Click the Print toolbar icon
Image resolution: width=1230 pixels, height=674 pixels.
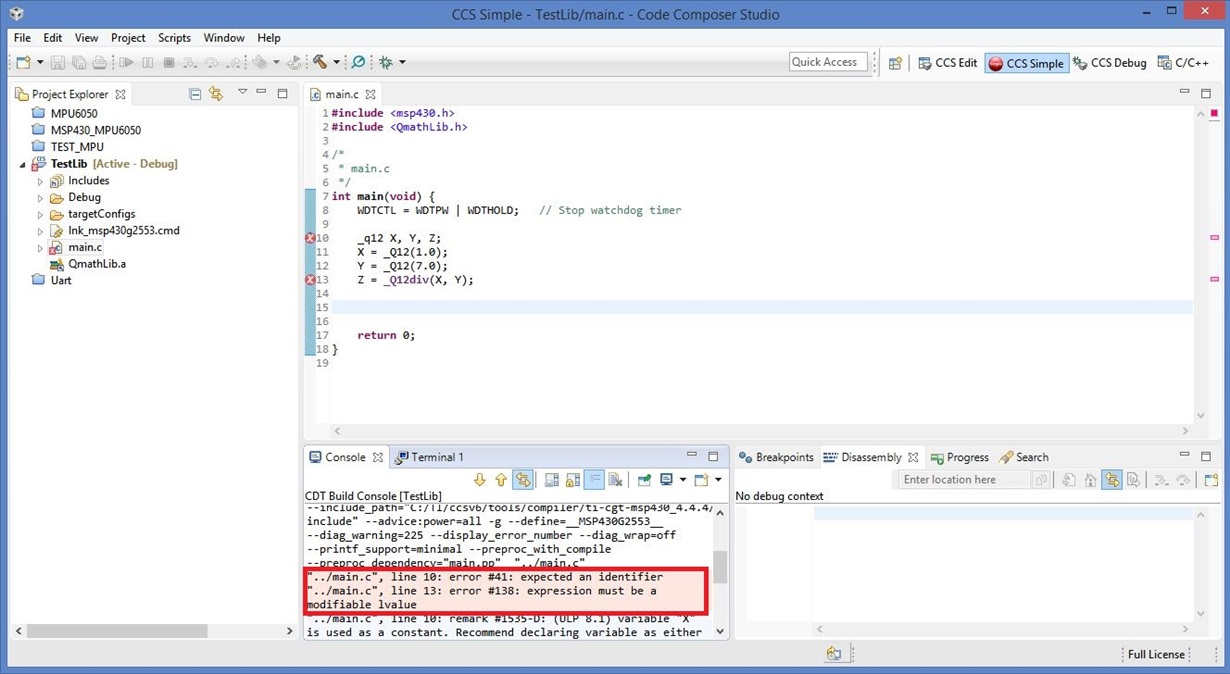[x=99, y=62]
